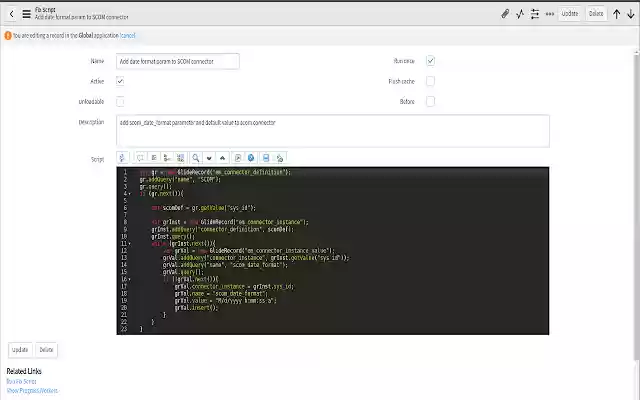Click line 20 grVal.insert() code
Image resolution: width=640 pixels, height=400 pixels.
tap(196, 308)
